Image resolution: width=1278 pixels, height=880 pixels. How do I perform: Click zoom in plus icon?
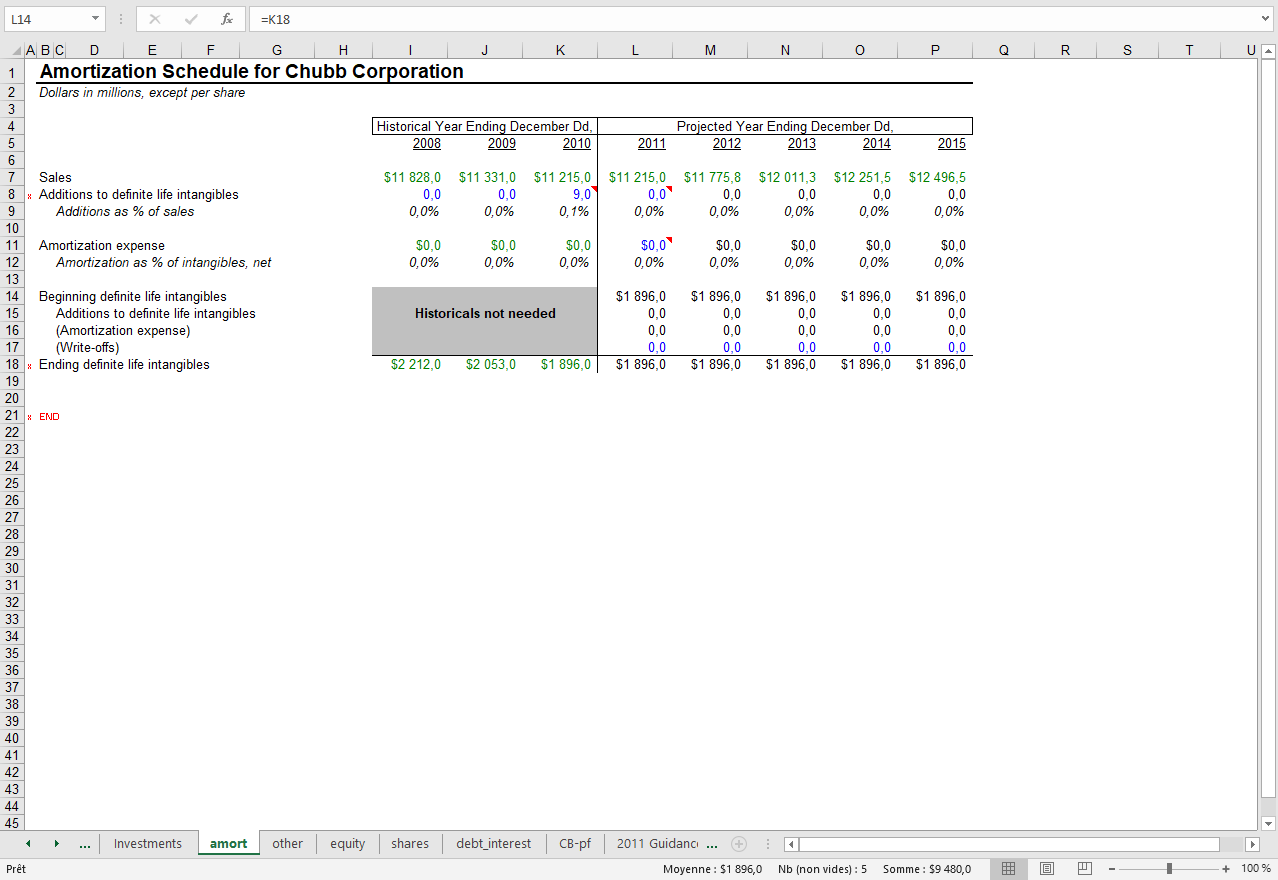pos(1226,869)
